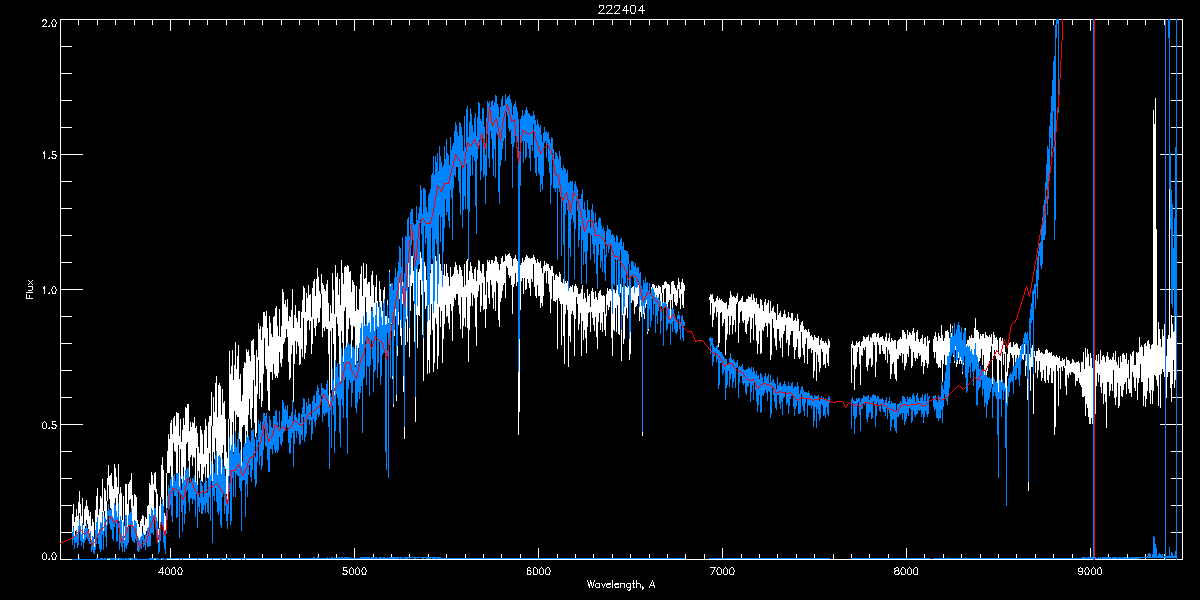Click the 'Flux' y-axis label
This screenshot has height=600, width=1200.
[30, 288]
